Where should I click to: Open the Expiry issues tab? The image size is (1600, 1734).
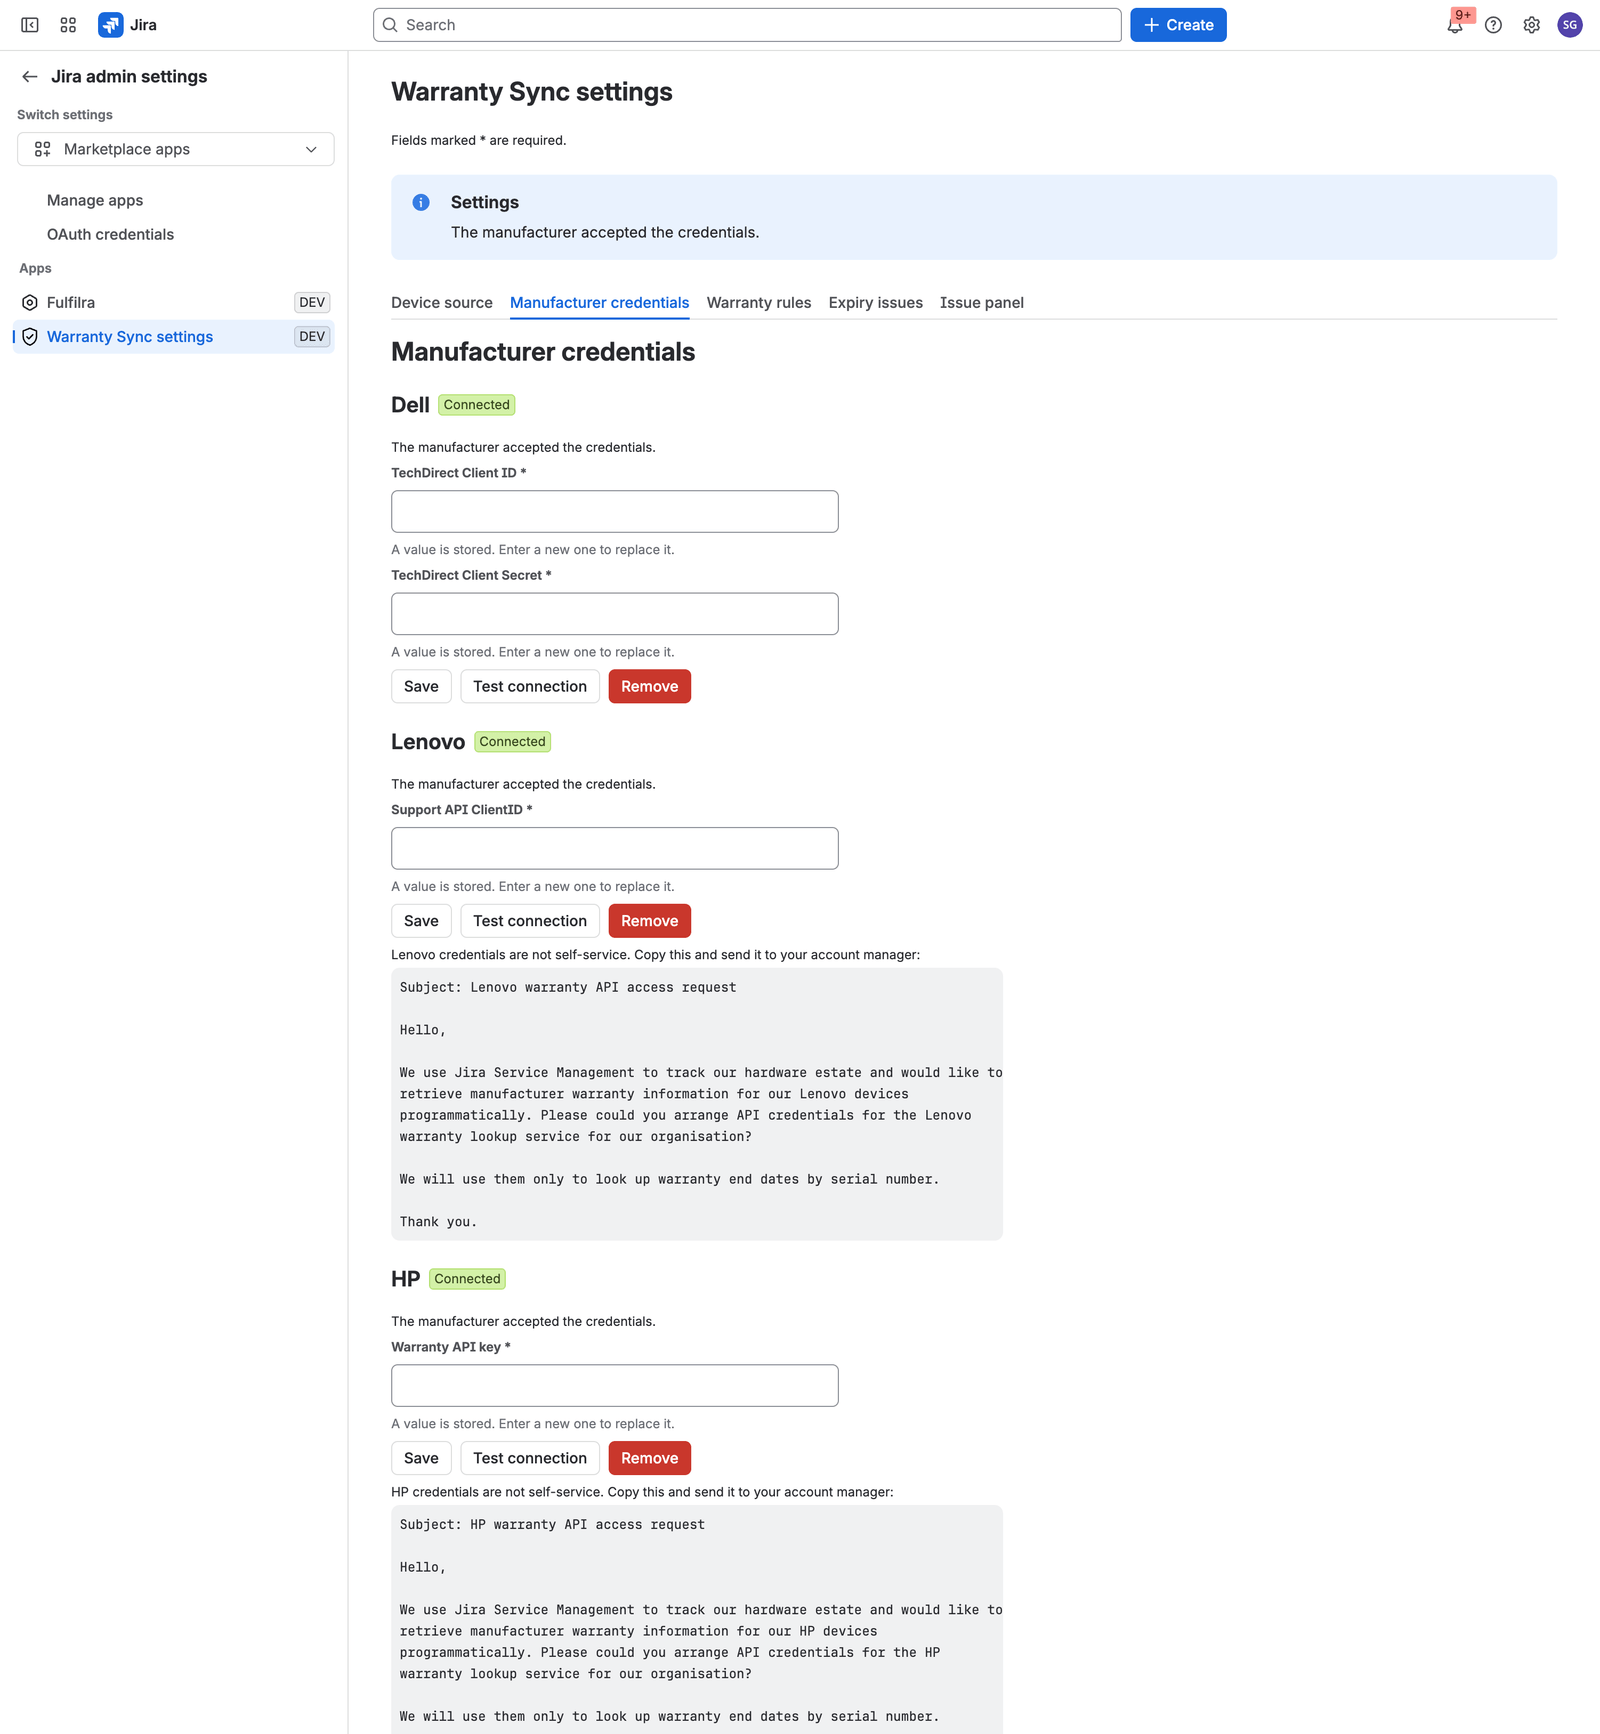pyautogui.click(x=876, y=303)
